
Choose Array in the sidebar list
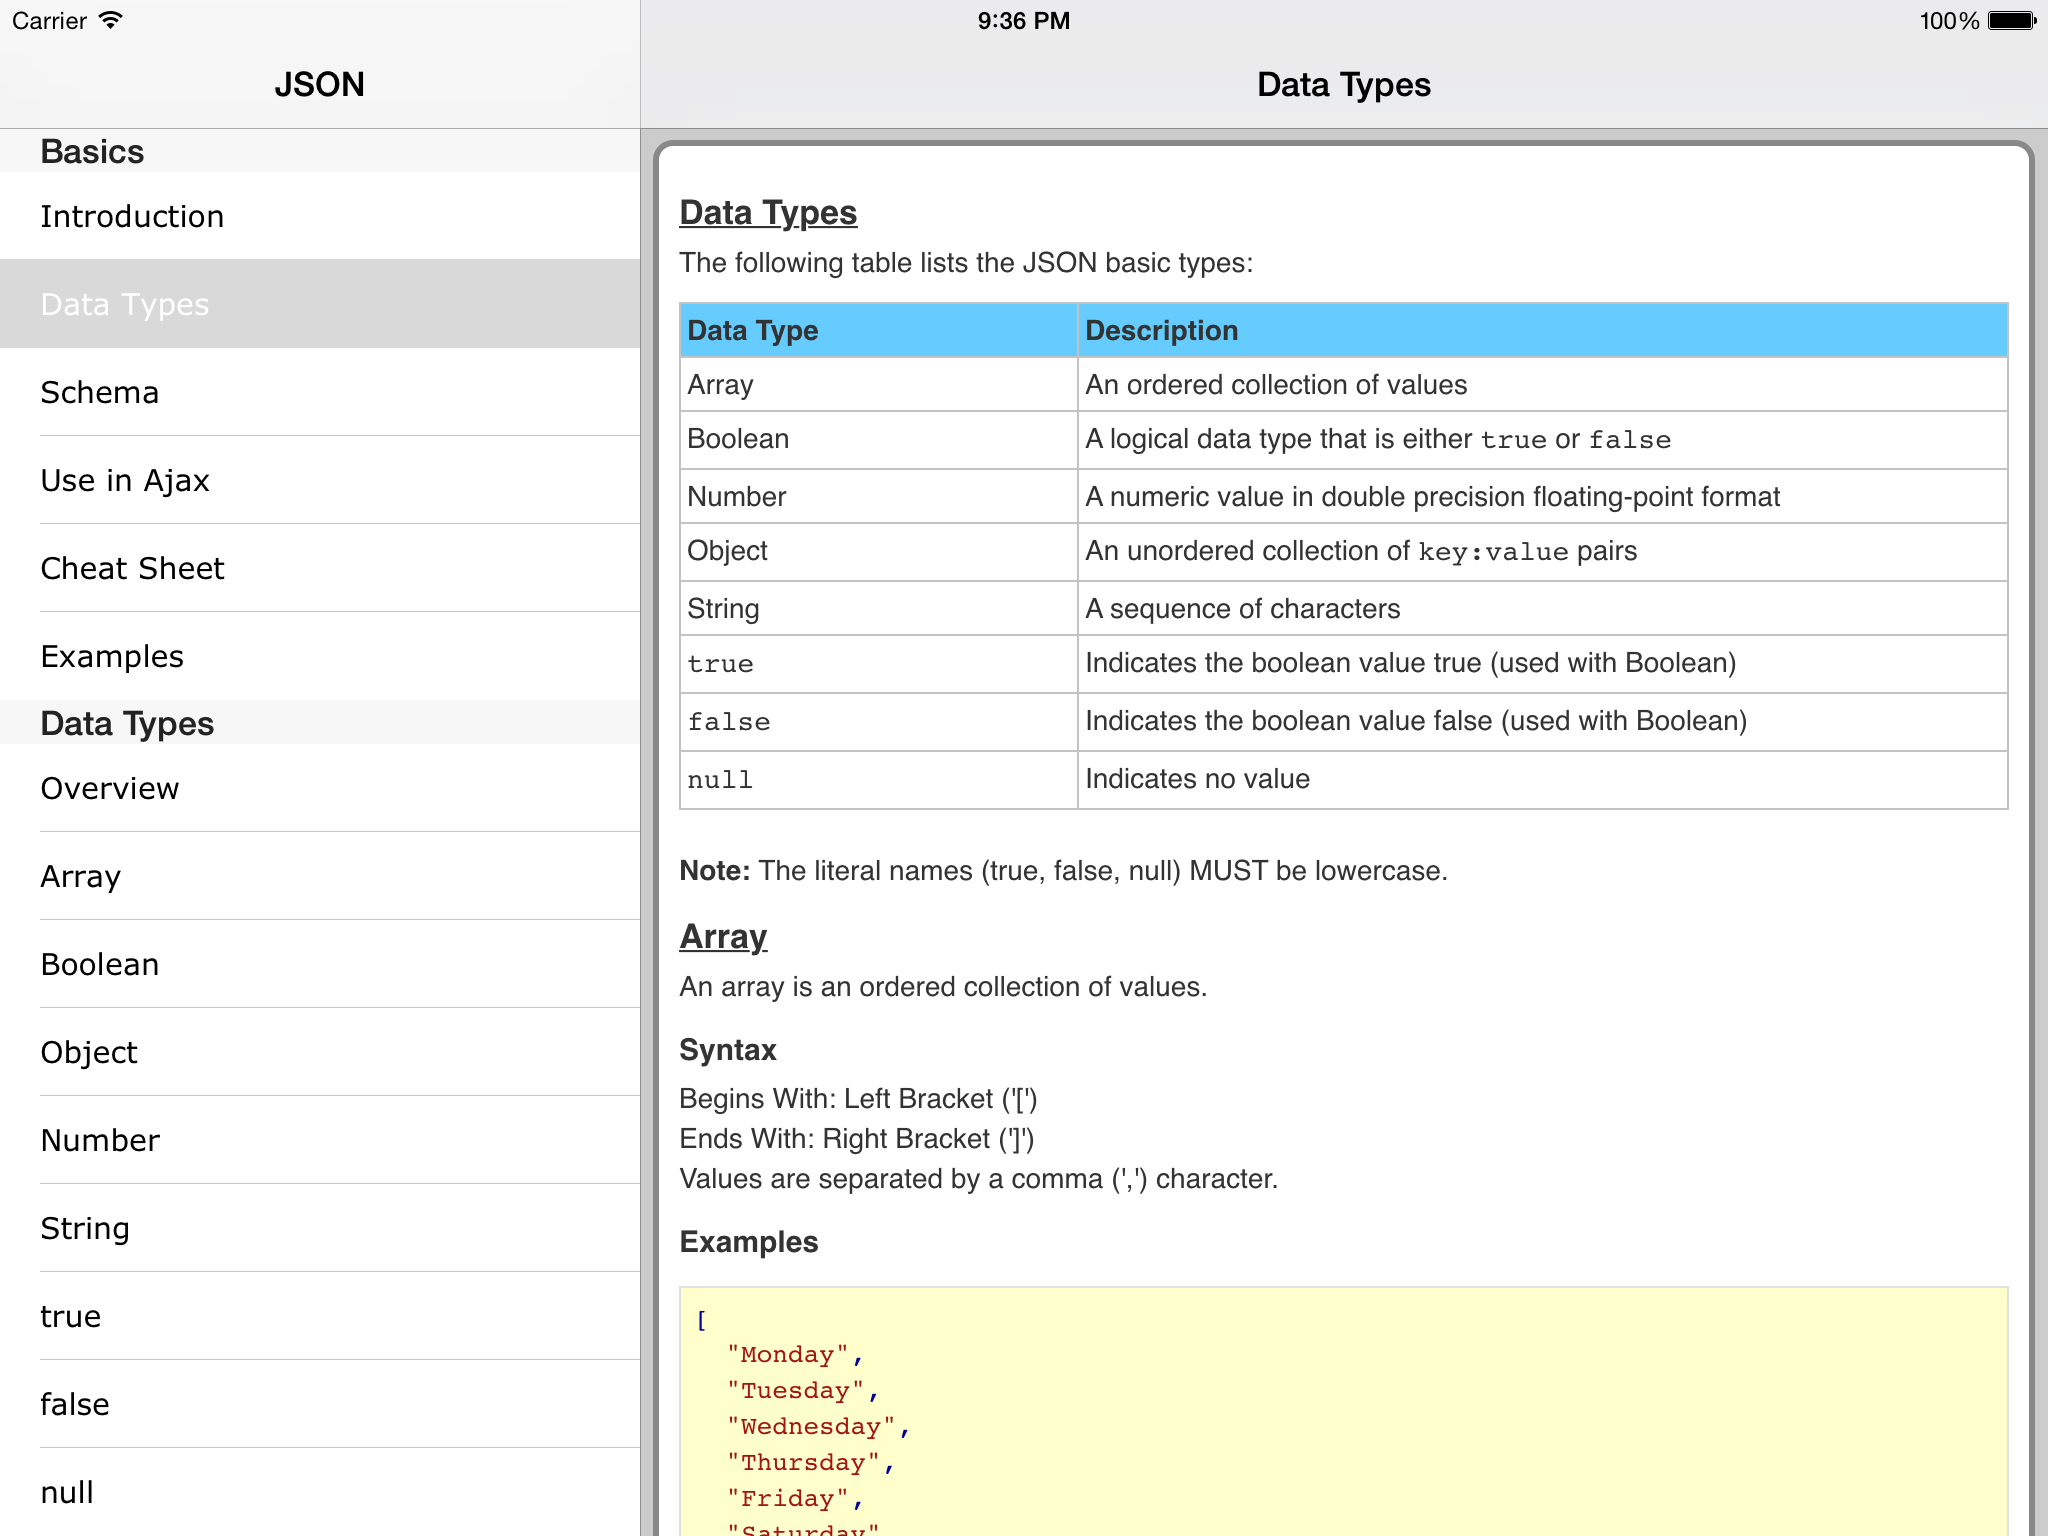click(81, 876)
